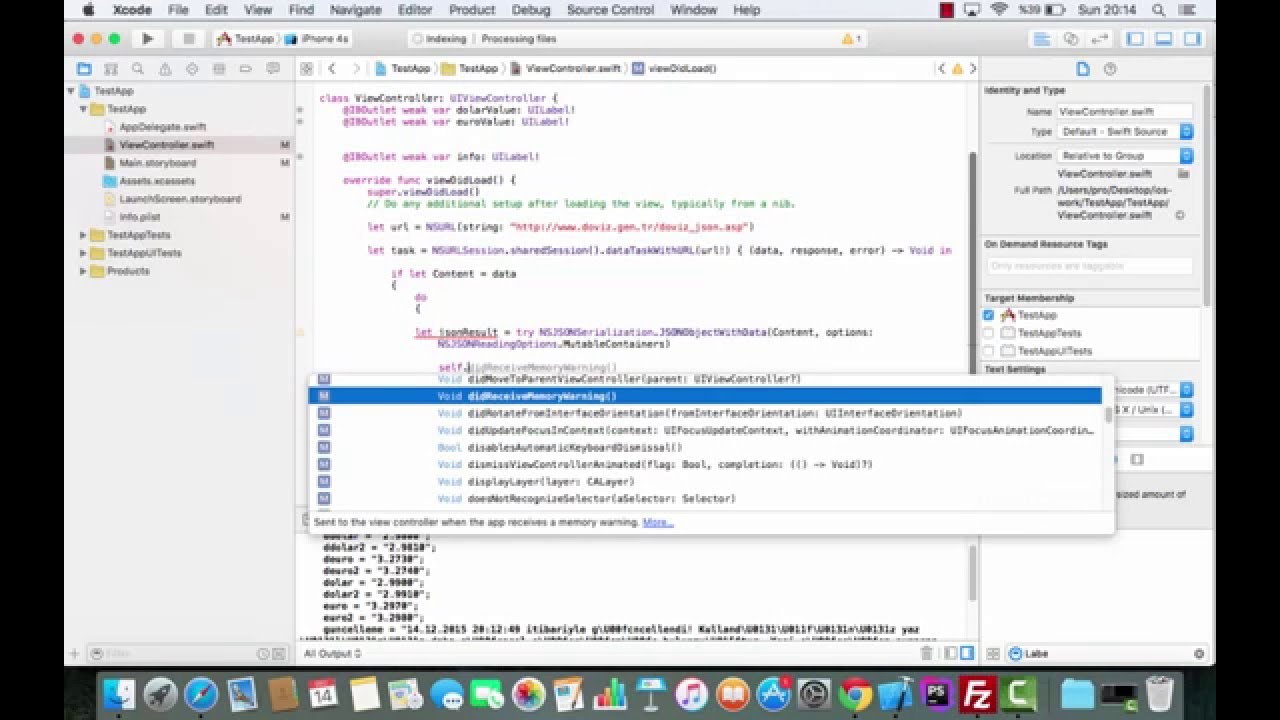
Task: Open Safari from the Dock
Action: (x=200, y=693)
